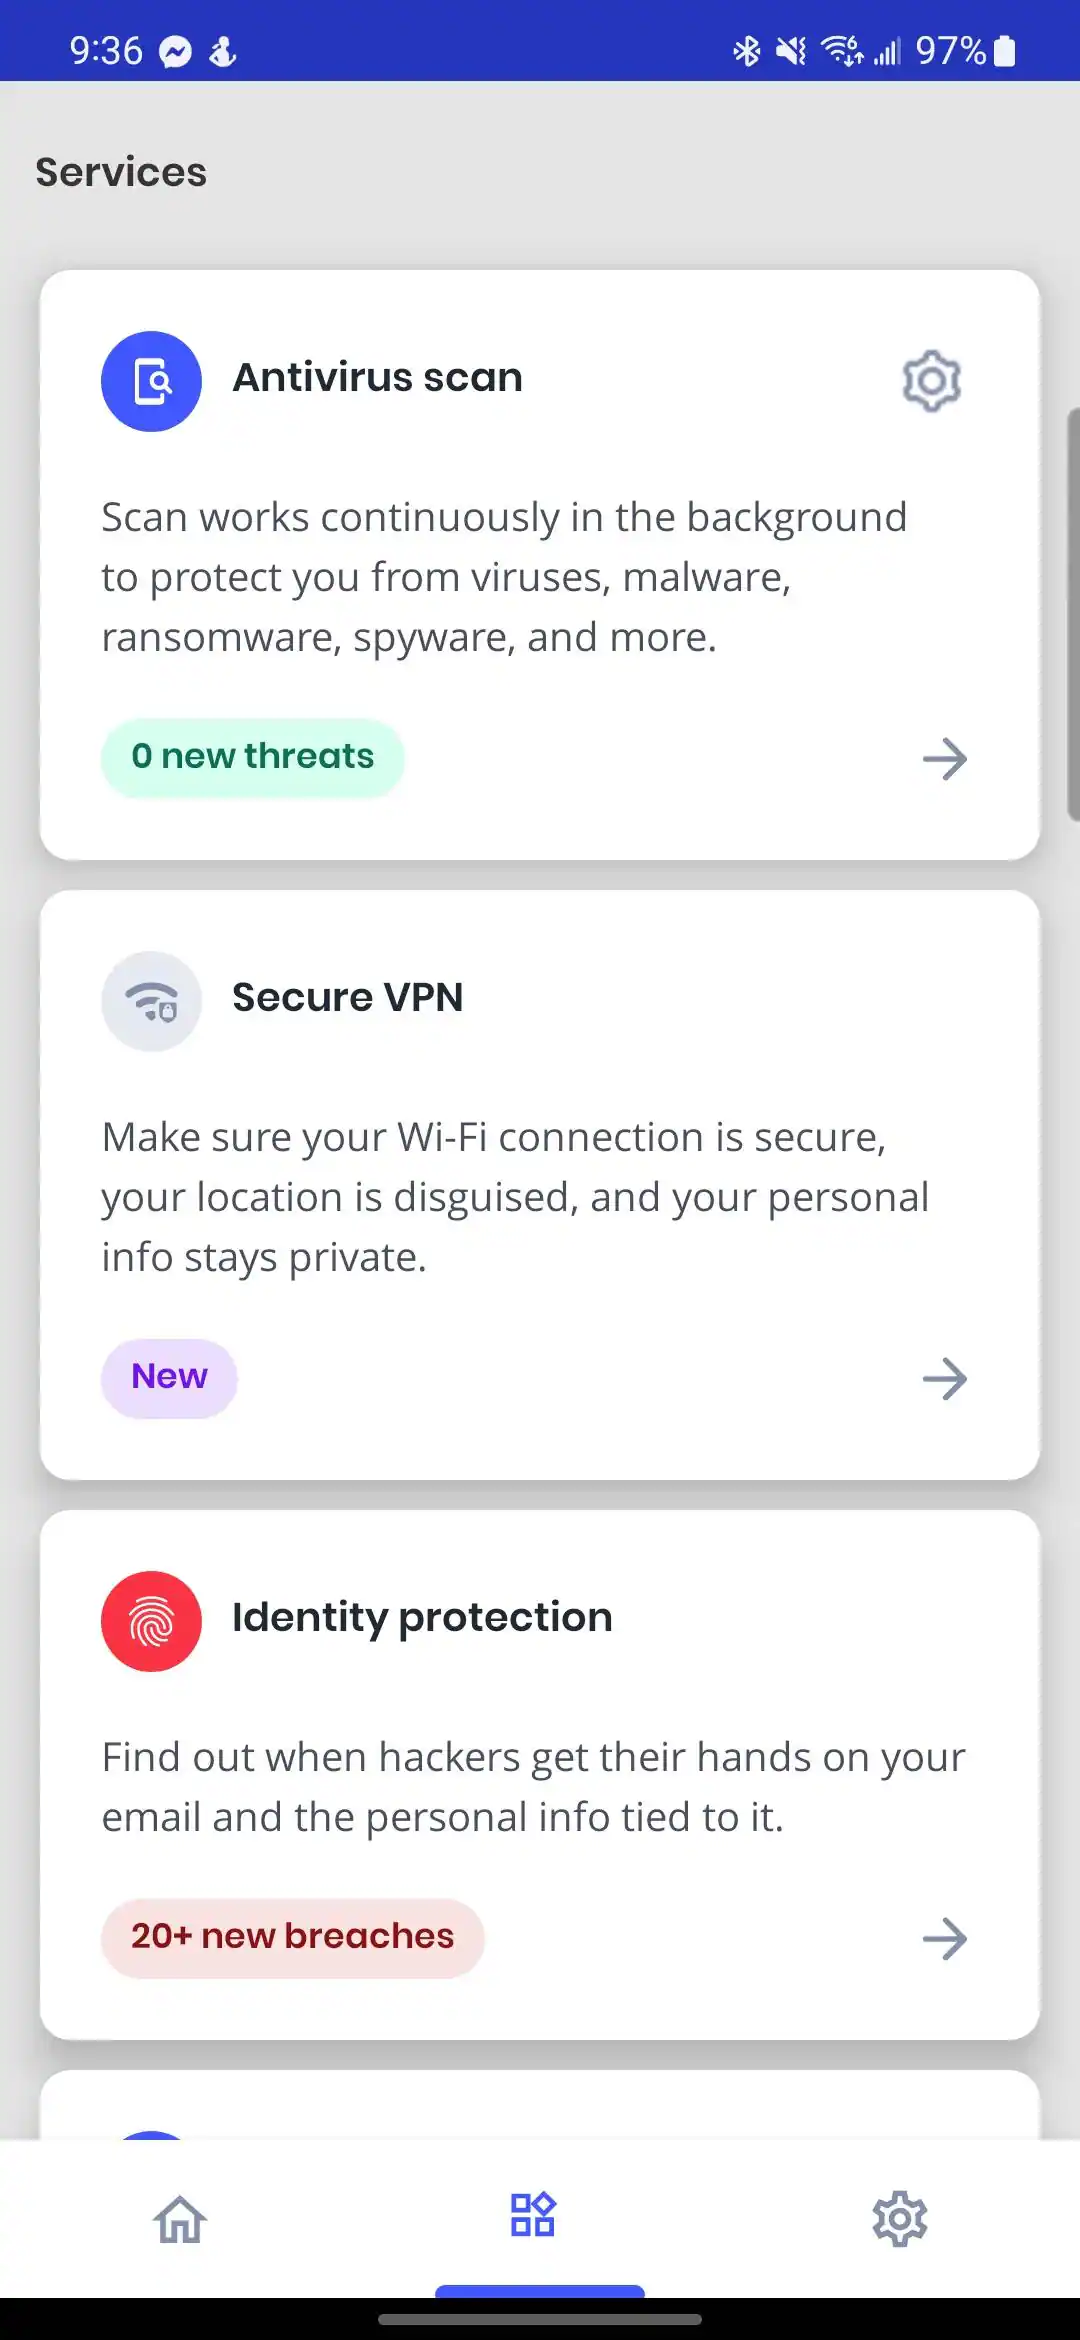Tap the Identity protection fingerprint icon

[x=151, y=1621]
